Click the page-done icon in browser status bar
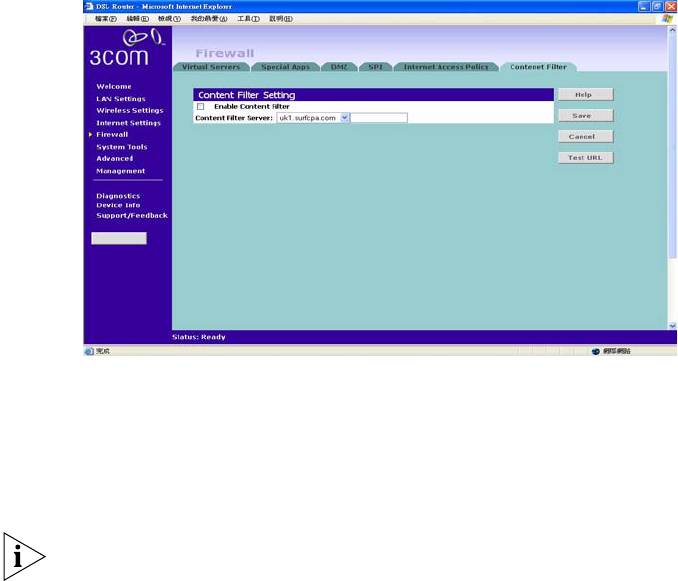Image resolution: width=678 pixels, height=581 pixels. pos(89,351)
